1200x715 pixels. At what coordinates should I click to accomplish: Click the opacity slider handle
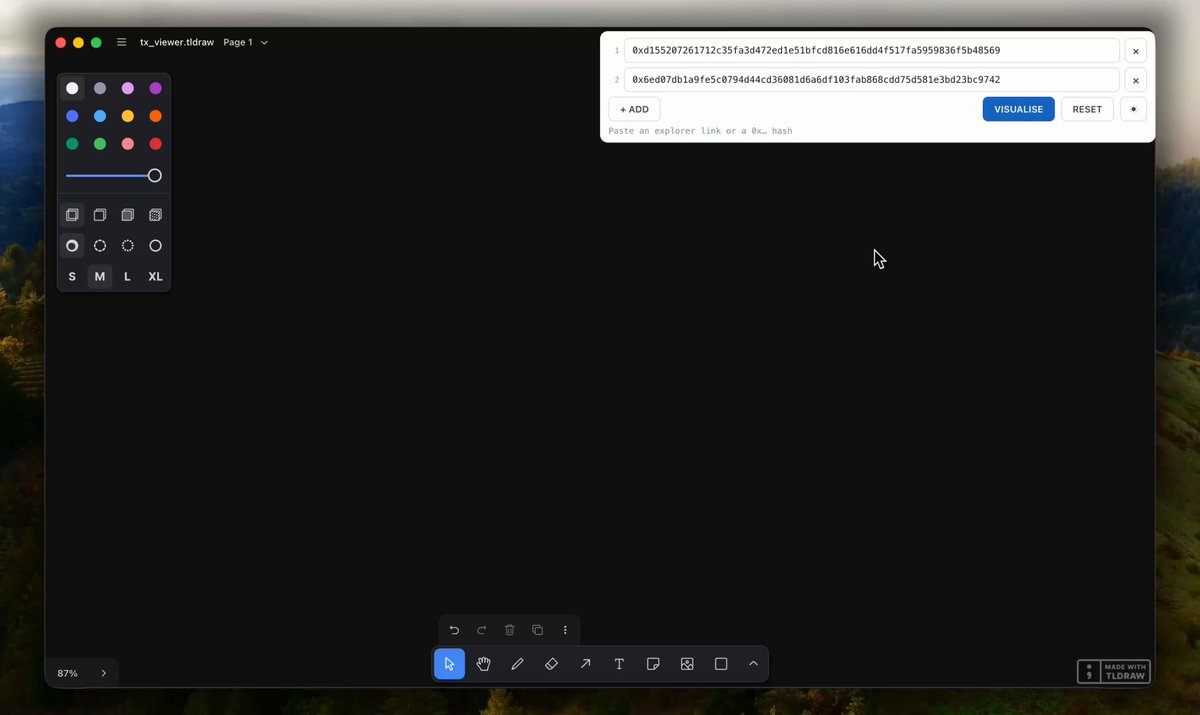tap(155, 176)
